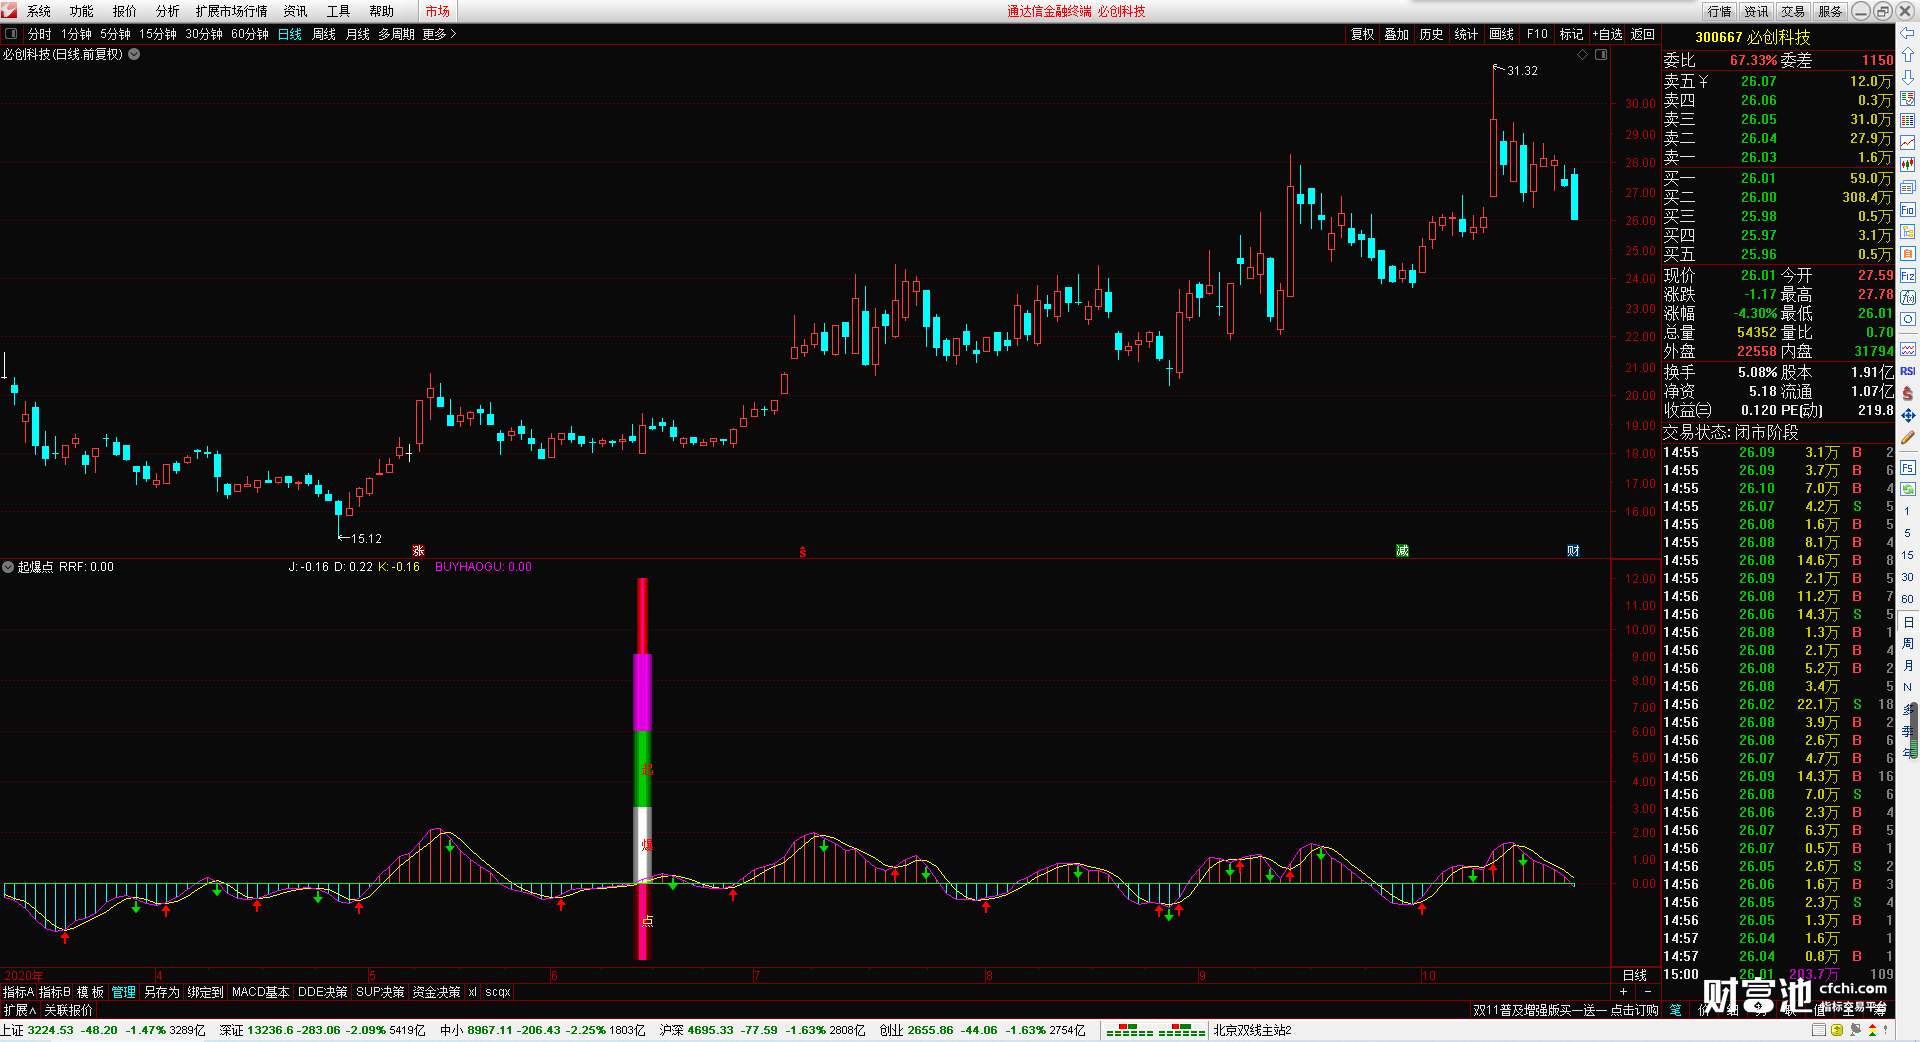Screen dimensions: 1920x1042
Task: Open dropdown arrow next to 必创科技(日线 前复权)
Action: click(134, 55)
